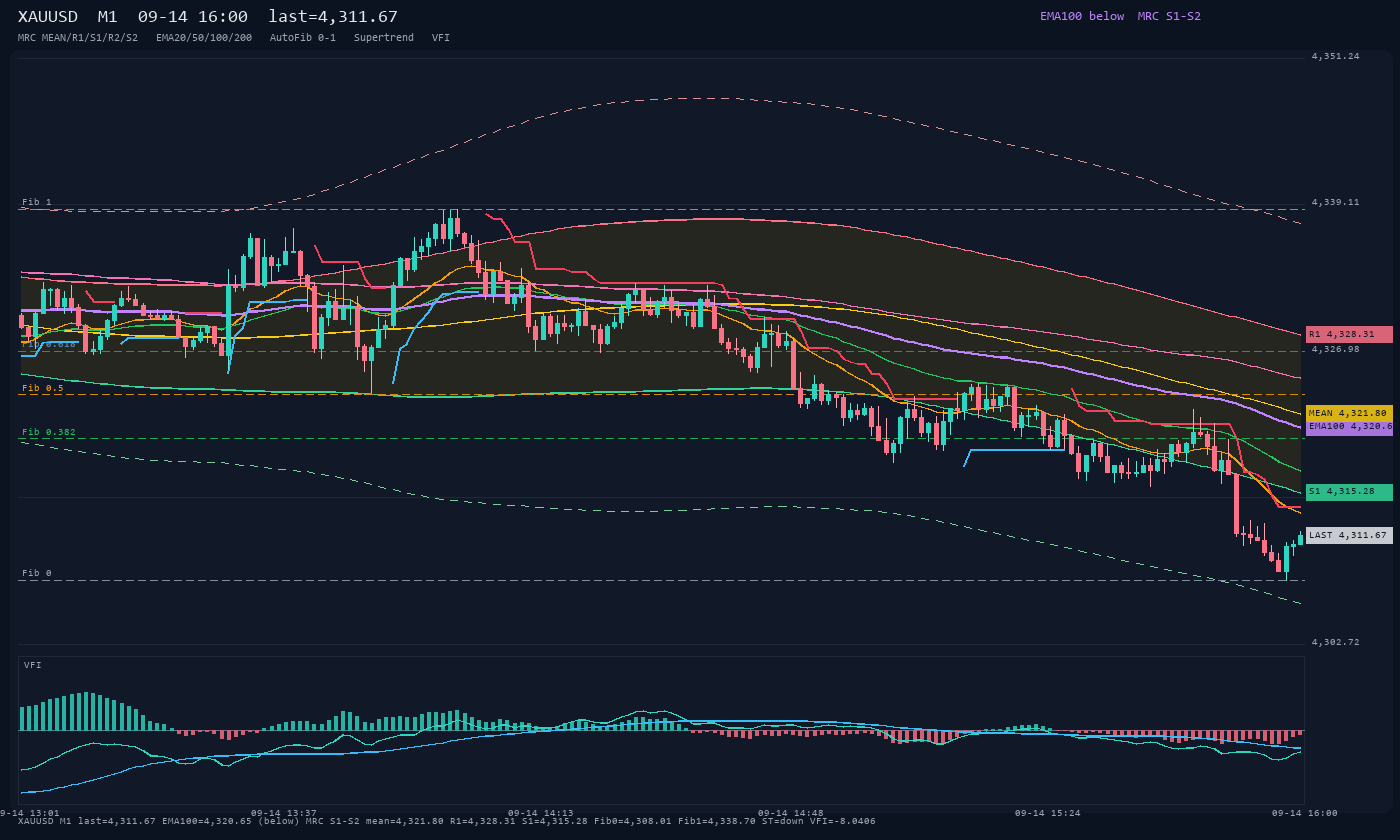Click the red R1 4,328.31 price tag
Image resolution: width=1400 pixels, height=840 pixels.
click(1349, 335)
